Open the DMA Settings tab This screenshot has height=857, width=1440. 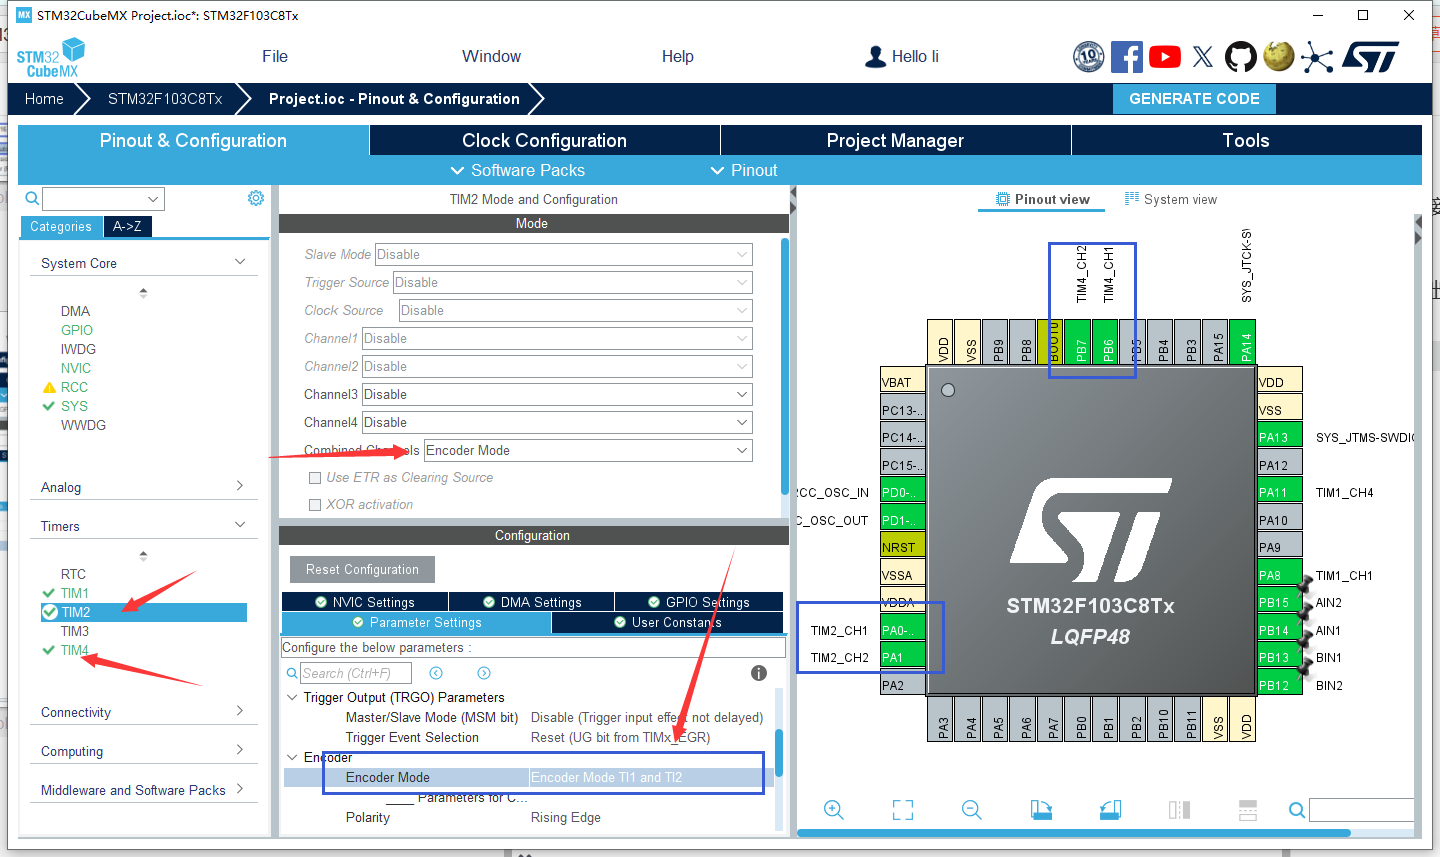coord(532,602)
